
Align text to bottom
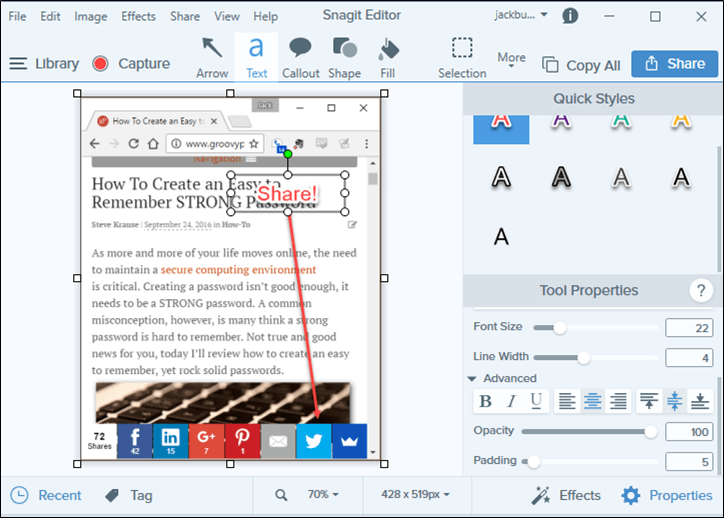click(x=700, y=401)
